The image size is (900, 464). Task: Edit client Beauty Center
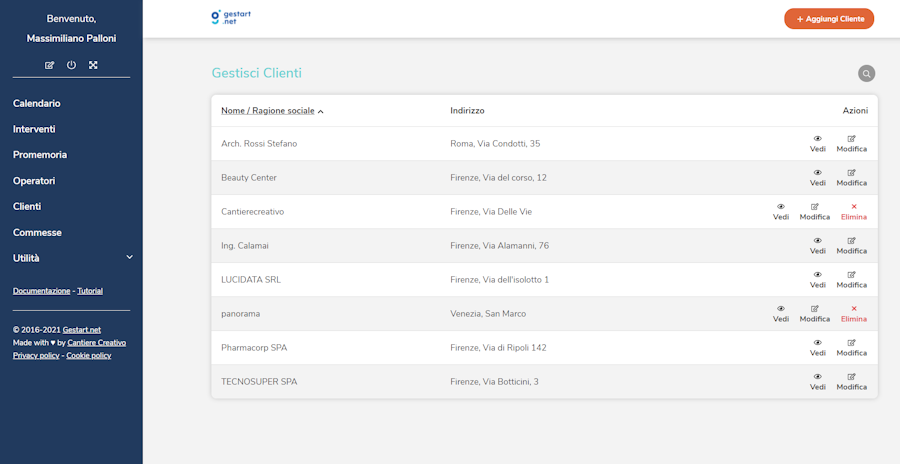[851, 177]
